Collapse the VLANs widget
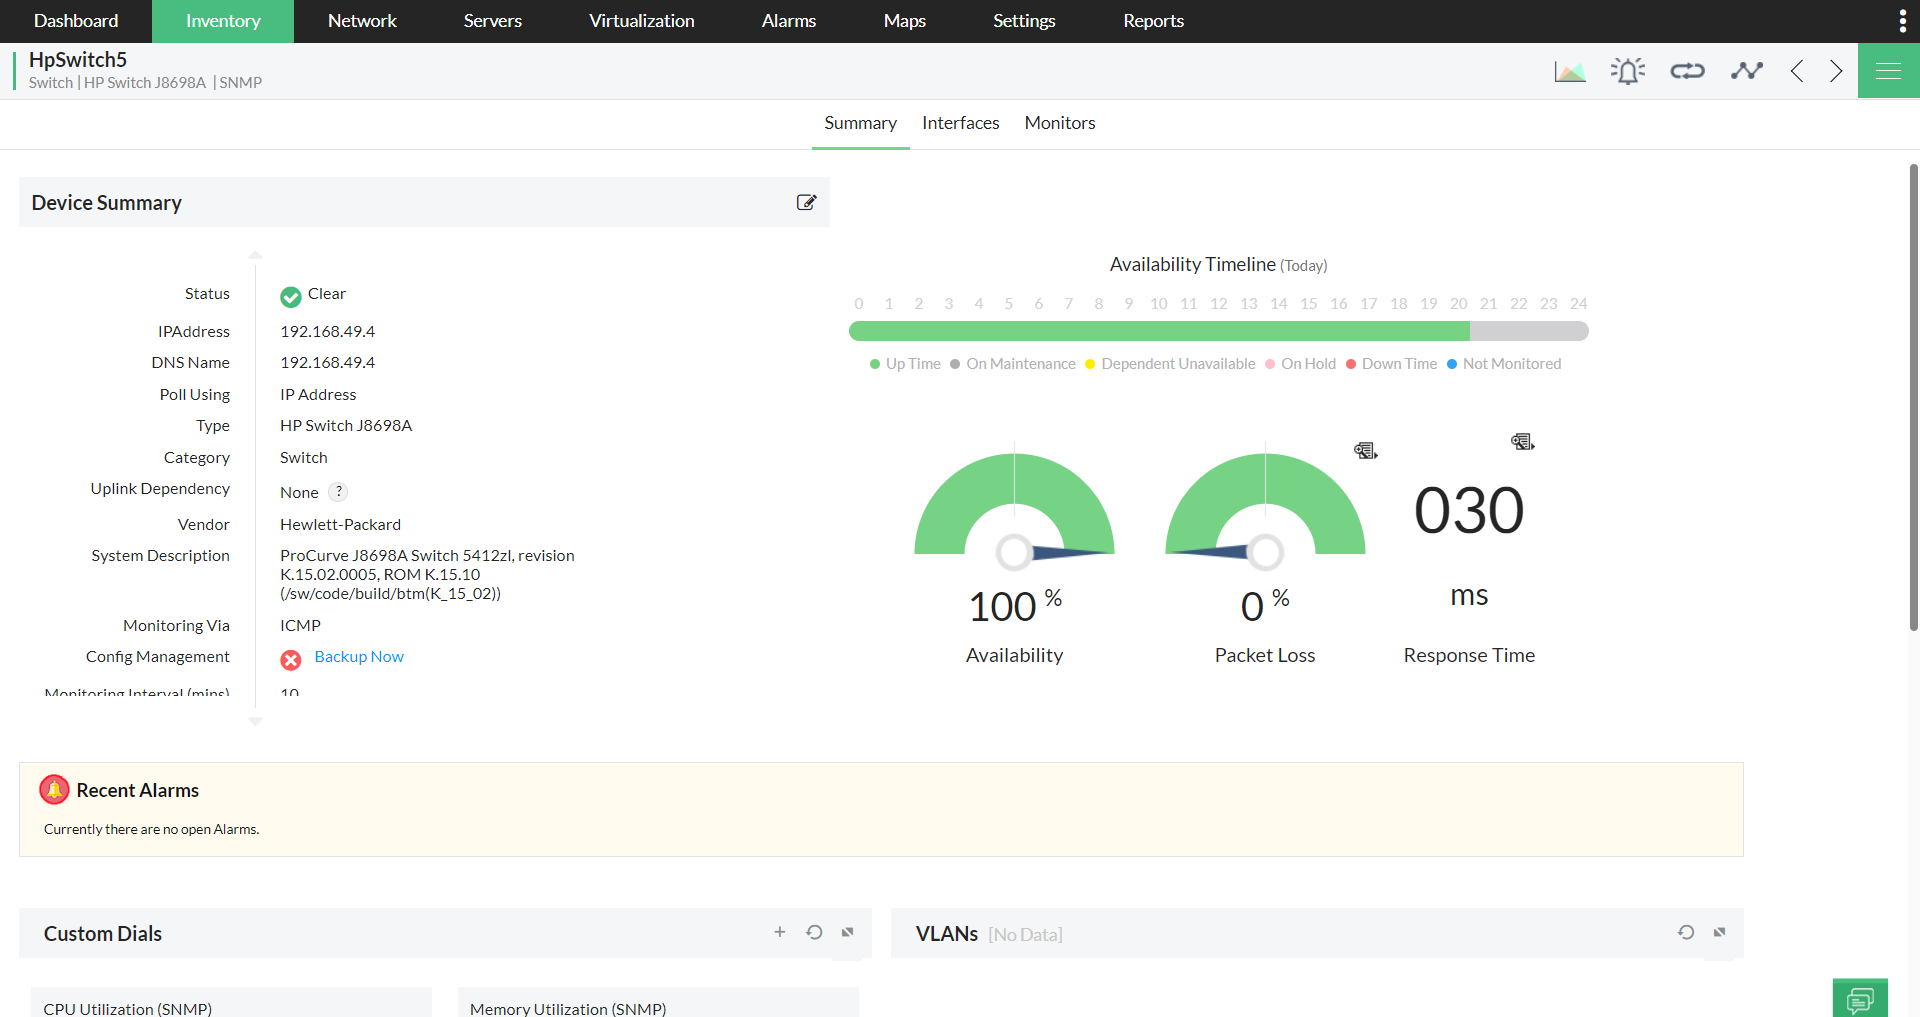This screenshot has height=1017, width=1920. point(1720,932)
